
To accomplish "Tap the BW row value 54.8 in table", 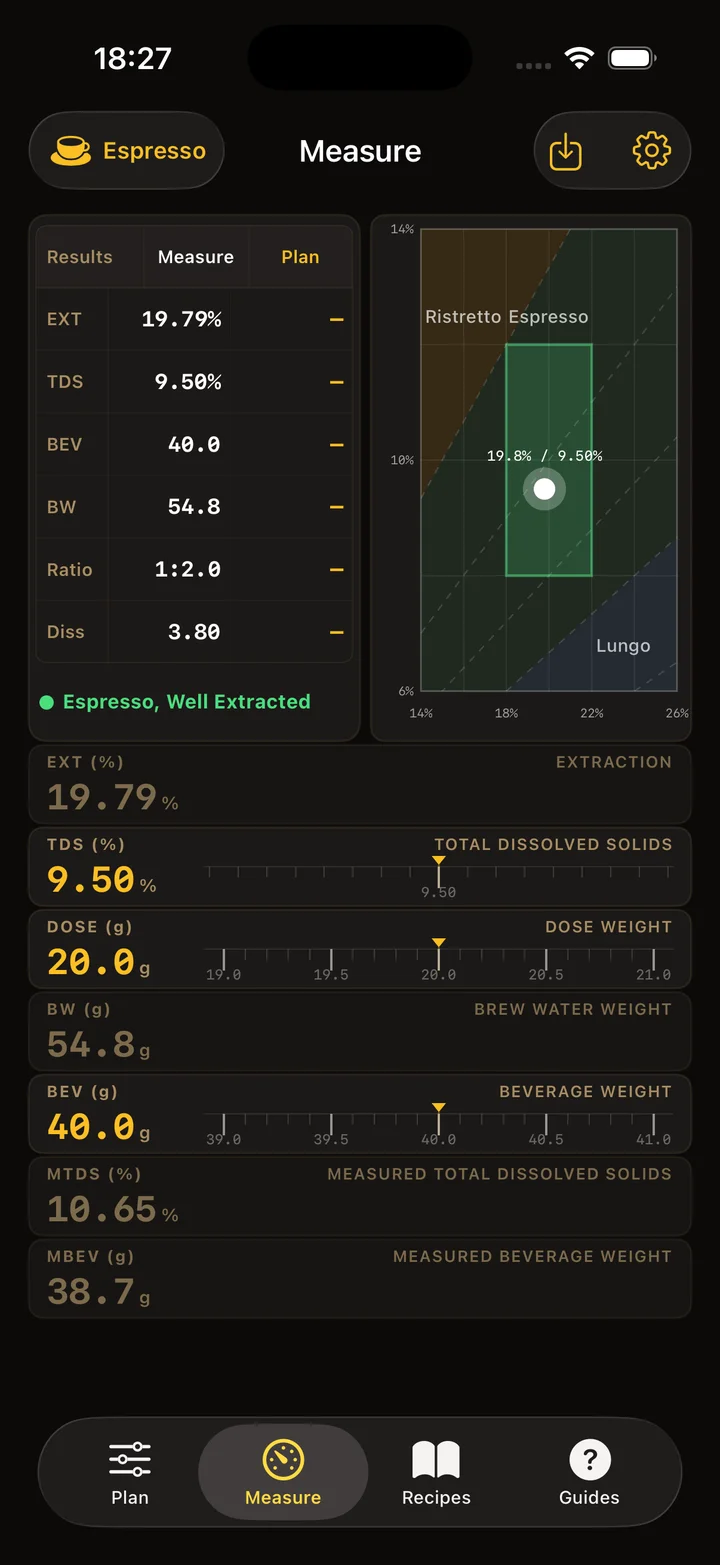I will (x=194, y=507).
